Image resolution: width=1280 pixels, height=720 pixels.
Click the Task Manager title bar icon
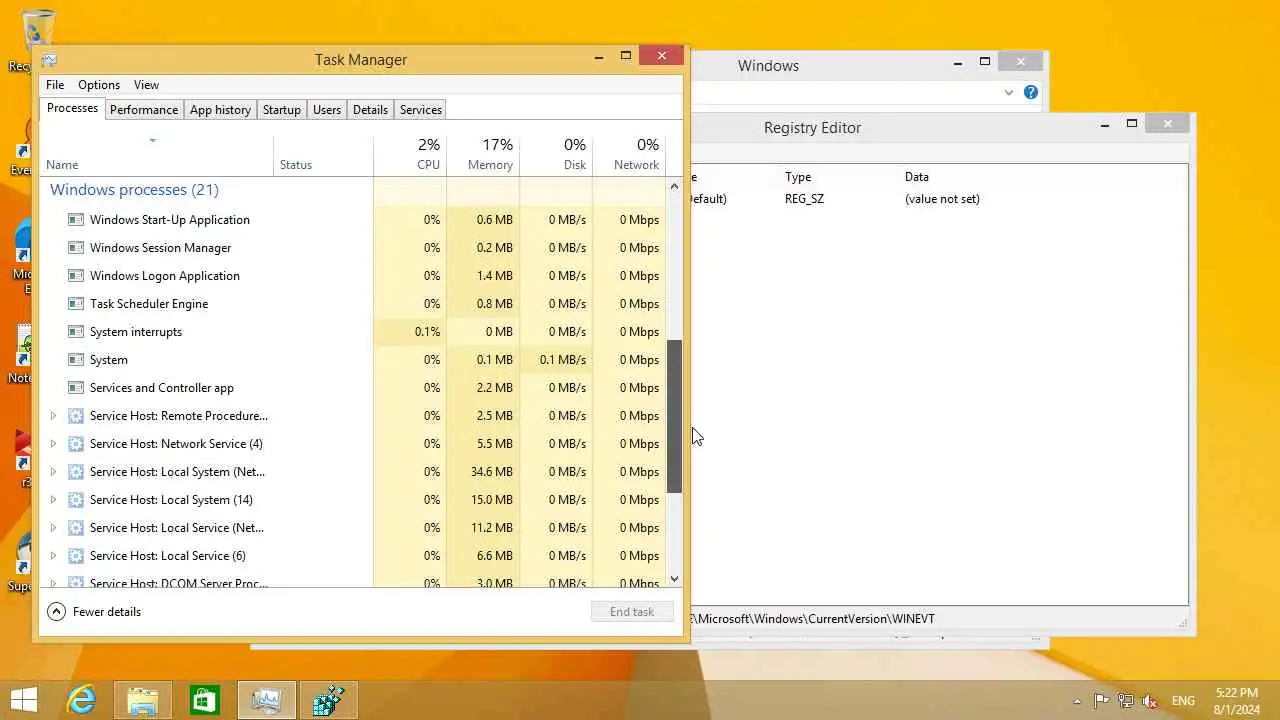click(x=49, y=59)
